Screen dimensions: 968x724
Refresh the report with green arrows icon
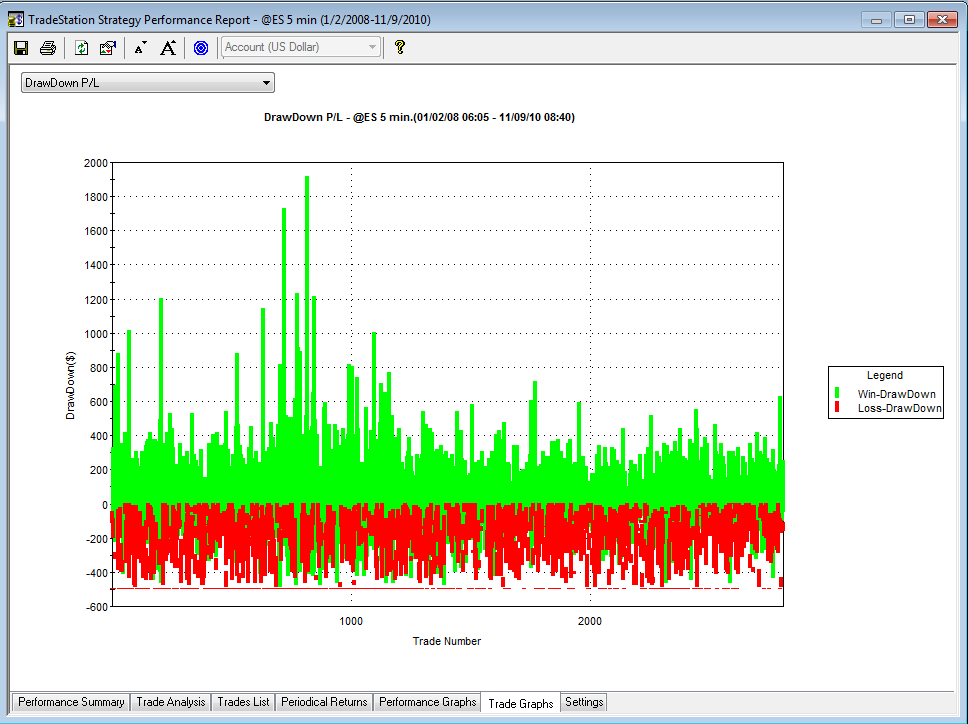[81, 48]
